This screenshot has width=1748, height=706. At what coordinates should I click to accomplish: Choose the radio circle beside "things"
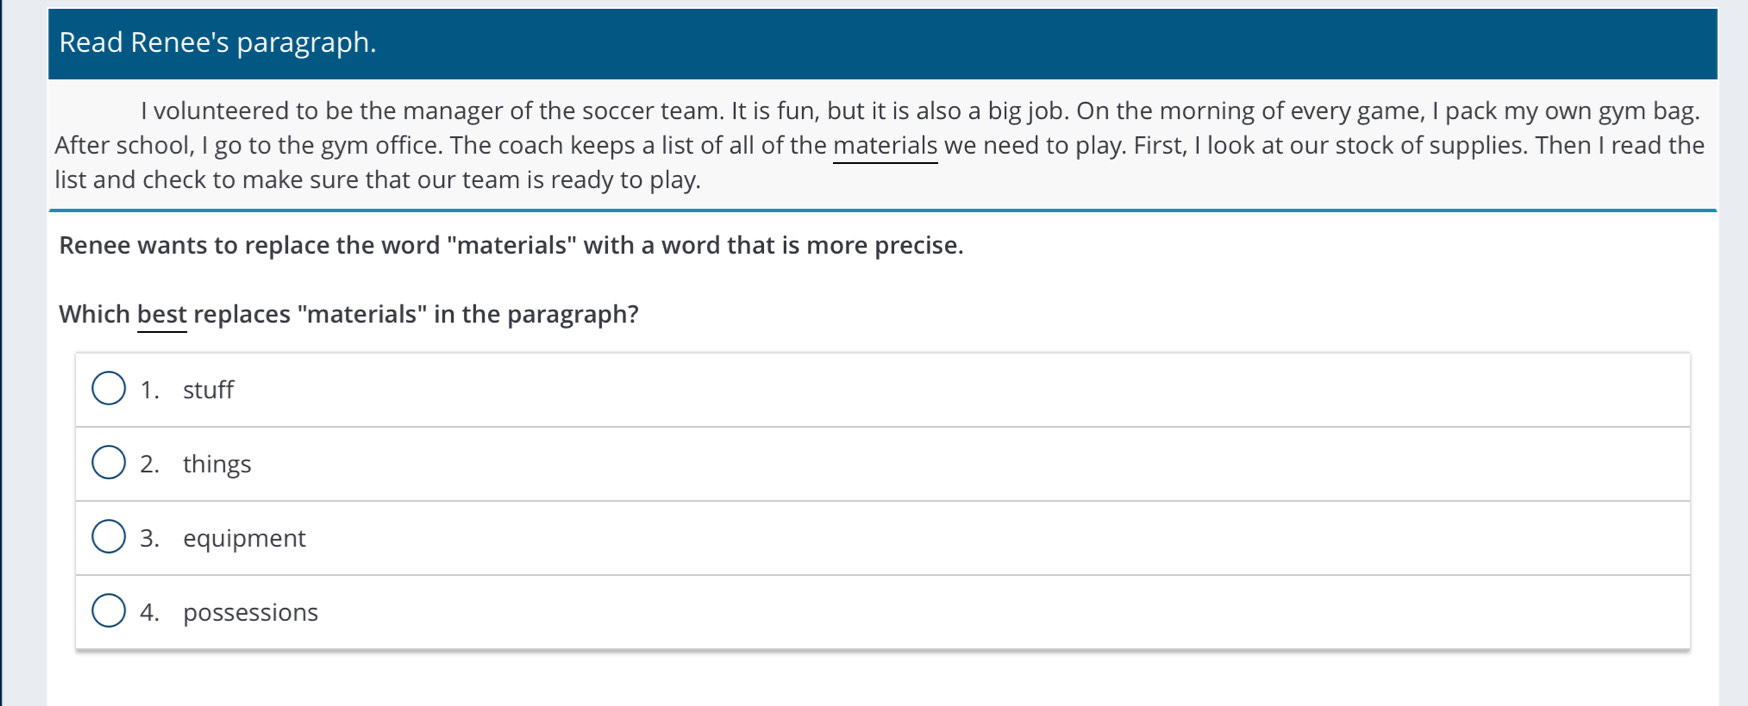tap(109, 462)
